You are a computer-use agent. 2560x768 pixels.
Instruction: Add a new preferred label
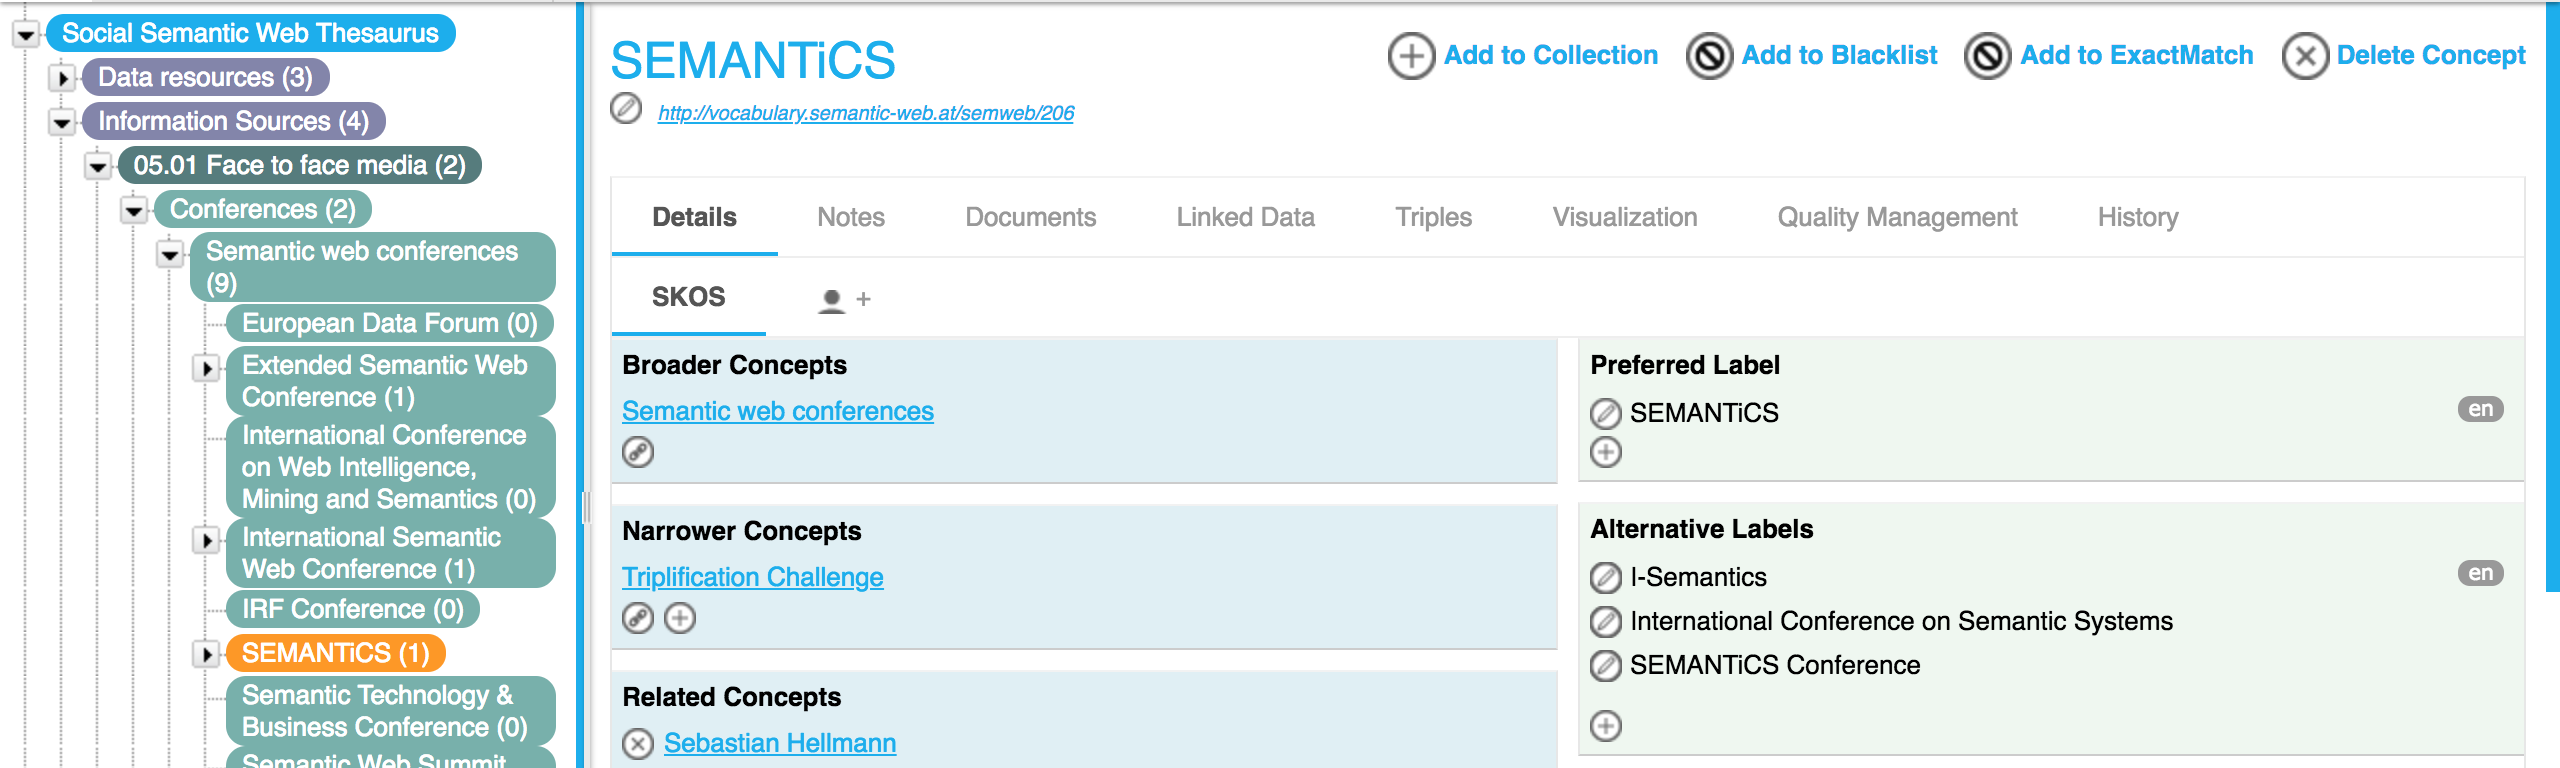point(1606,453)
